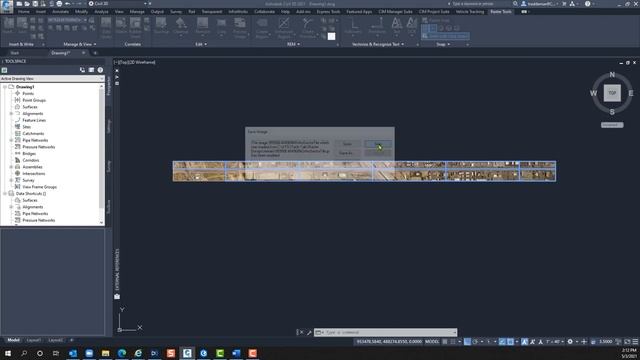Expand the Assemblies tree node
Image resolution: width=640 pixels, height=360 pixels.
(11, 167)
